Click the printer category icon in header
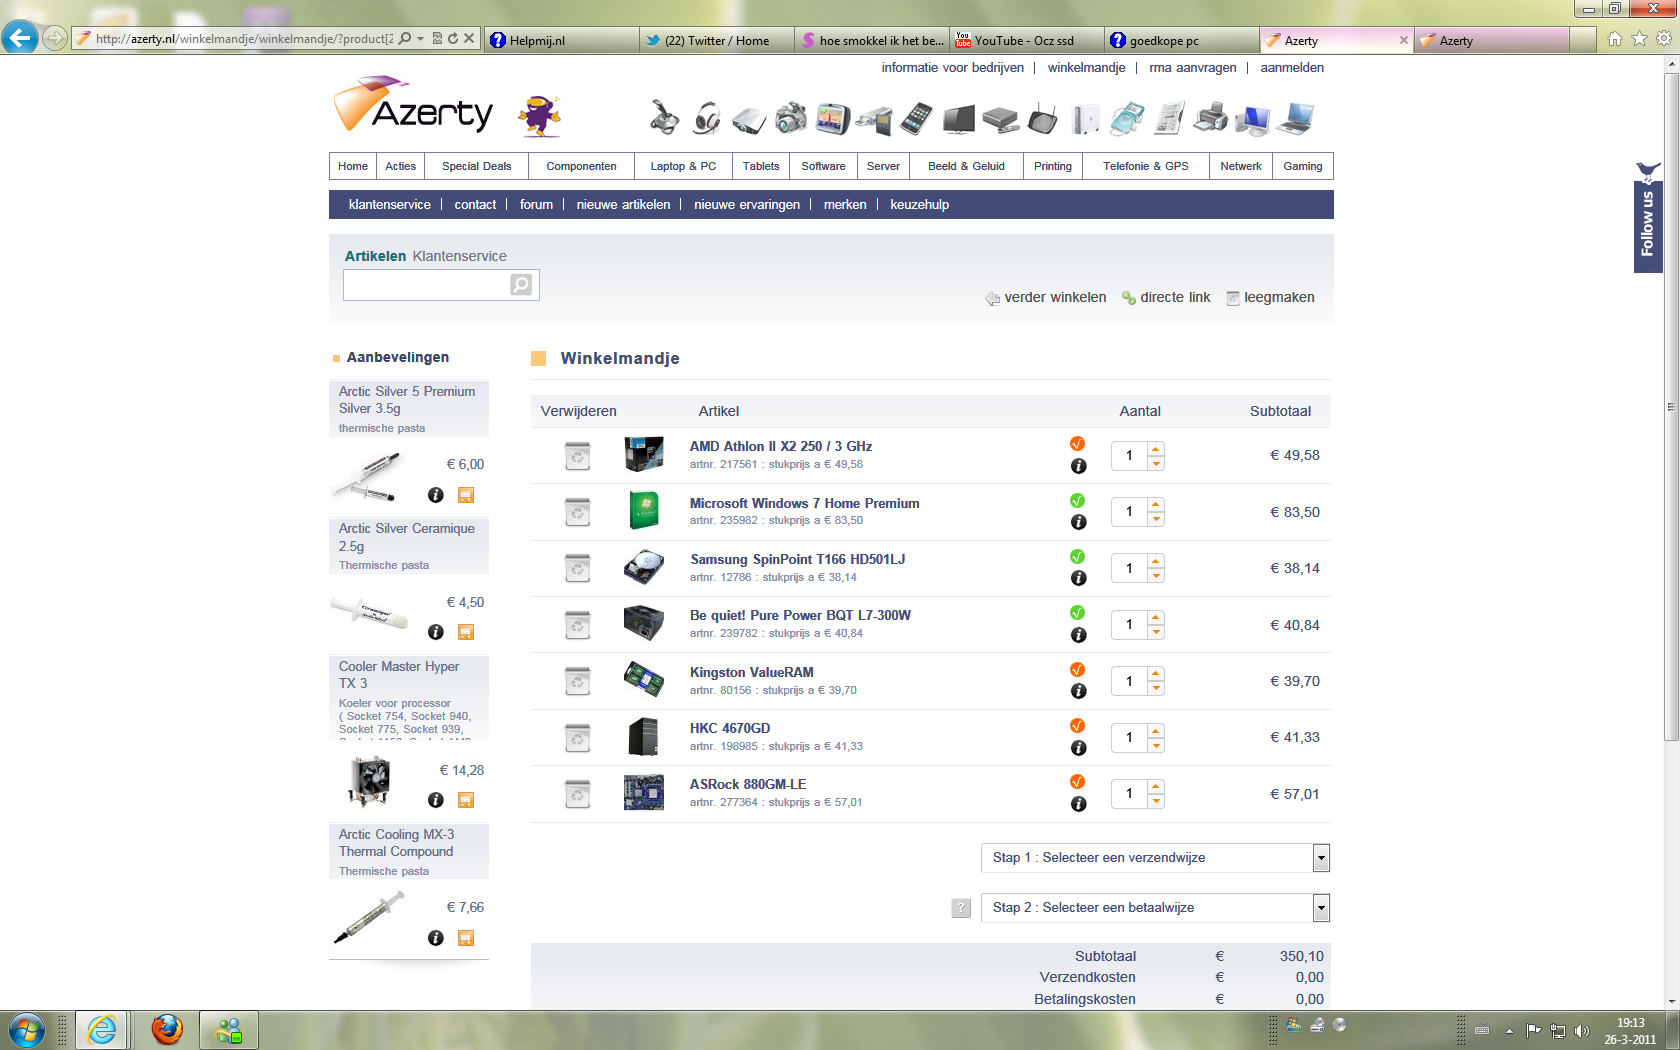Screen dimensions: 1680x1050 [1211, 117]
